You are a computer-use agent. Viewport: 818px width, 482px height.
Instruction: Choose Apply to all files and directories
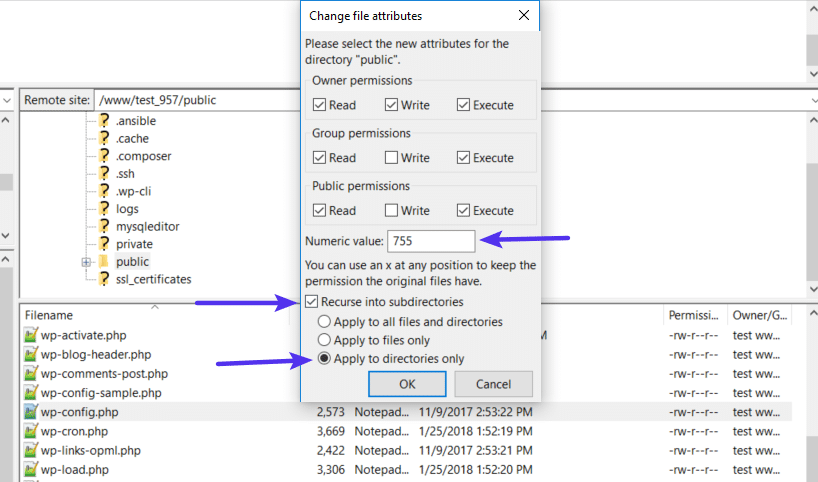pos(325,322)
